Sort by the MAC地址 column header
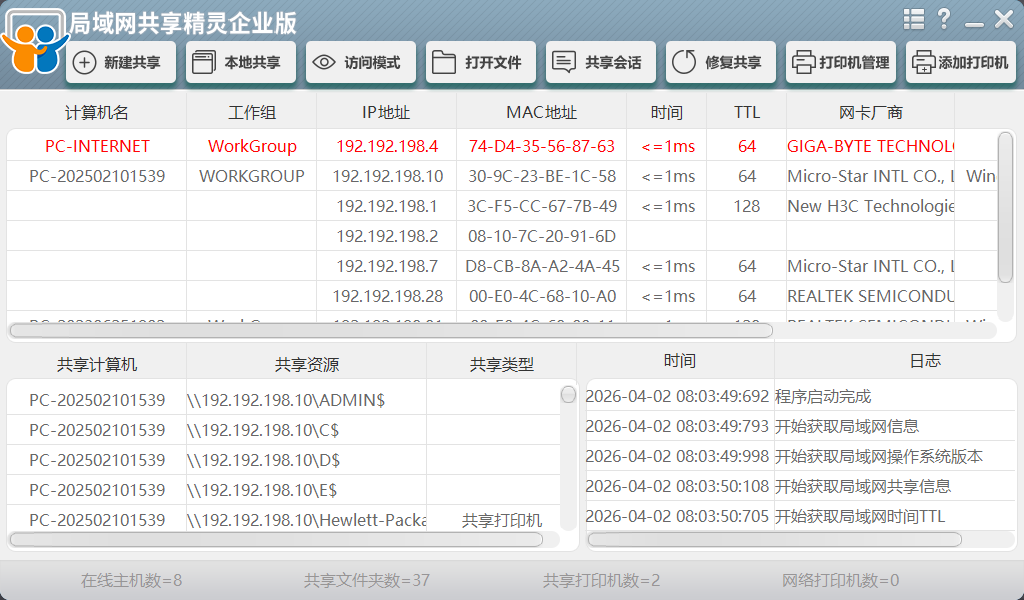The height and width of the screenshot is (600, 1024). tap(541, 113)
